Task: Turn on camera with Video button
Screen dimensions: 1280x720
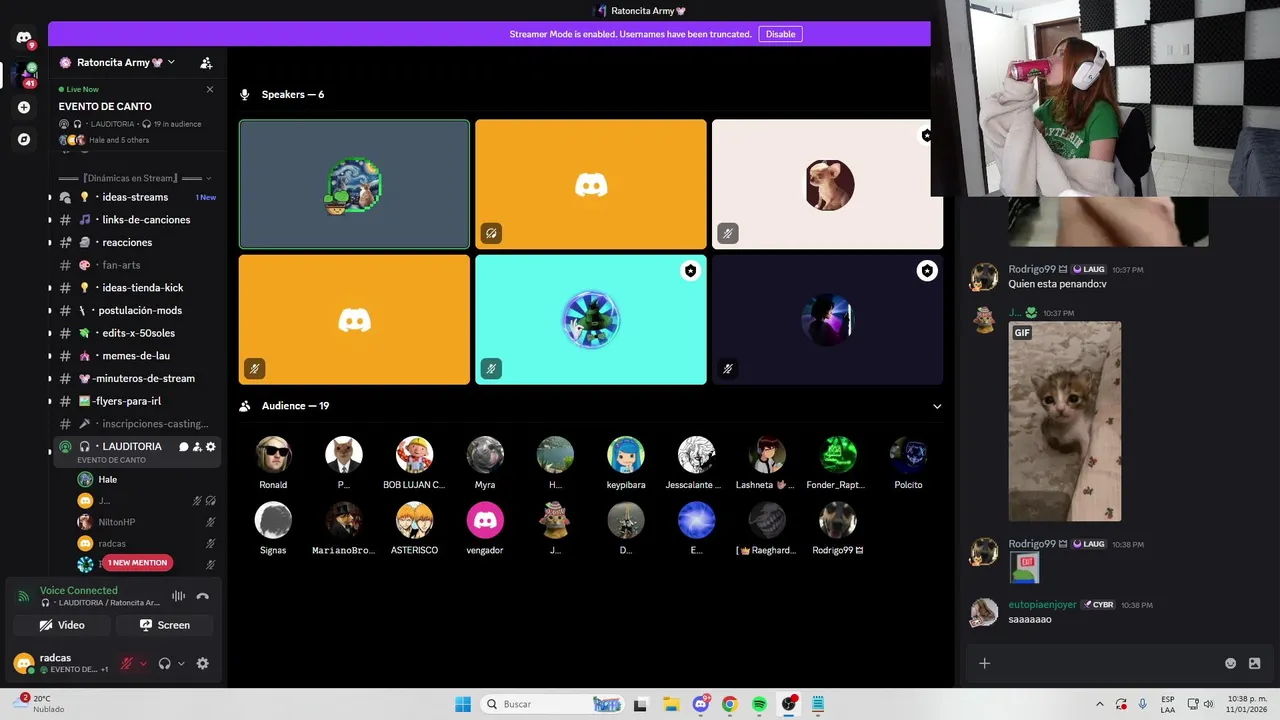Action: coord(61,625)
